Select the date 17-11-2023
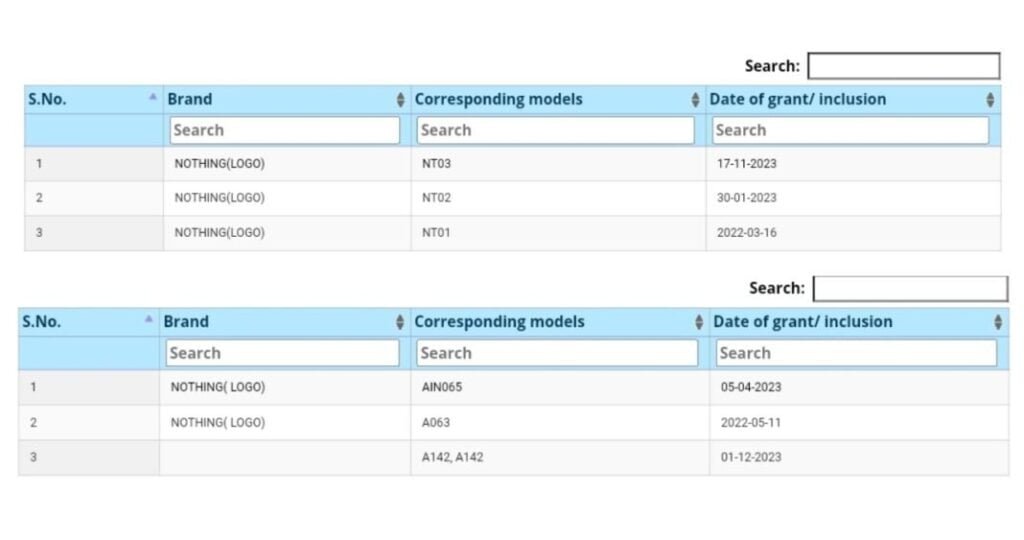 pyautogui.click(x=746, y=164)
